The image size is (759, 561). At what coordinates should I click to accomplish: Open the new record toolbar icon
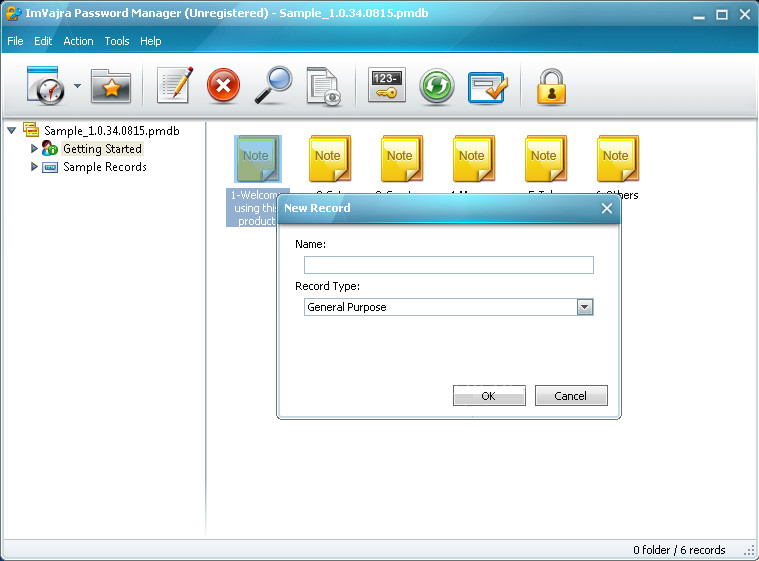tap(45, 85)
